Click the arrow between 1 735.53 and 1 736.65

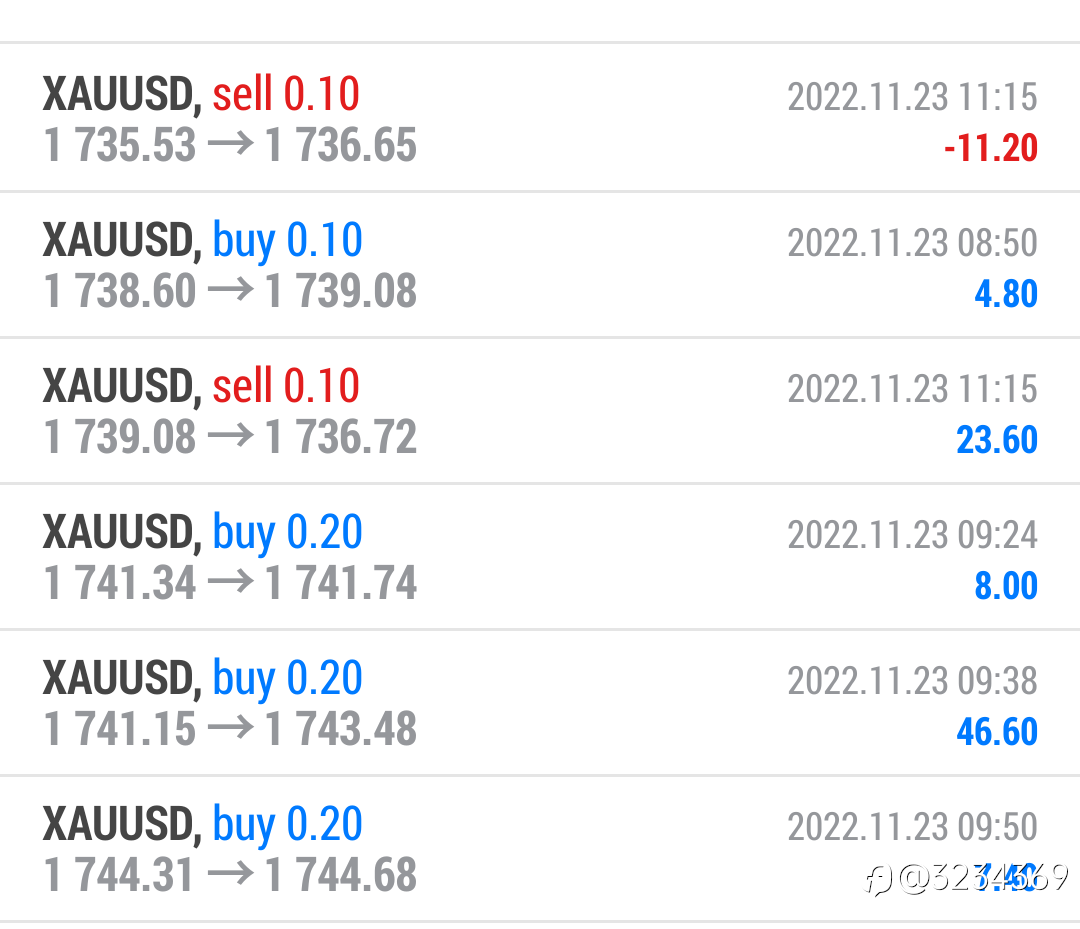tap(231, 144)
